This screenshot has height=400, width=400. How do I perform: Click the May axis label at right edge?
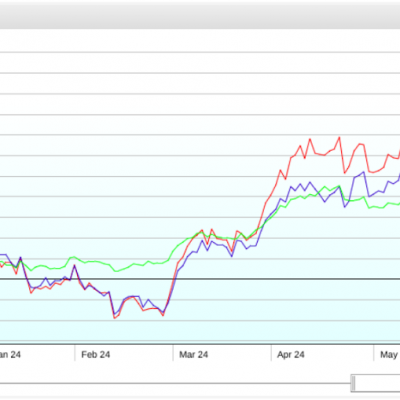coord(389,355)
